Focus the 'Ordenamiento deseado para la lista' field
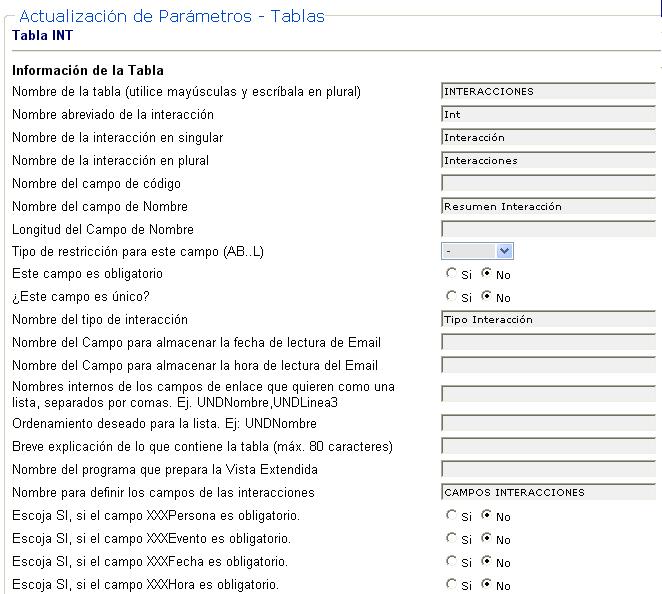Viewport: 662px width, 594px height. point(548,423)
